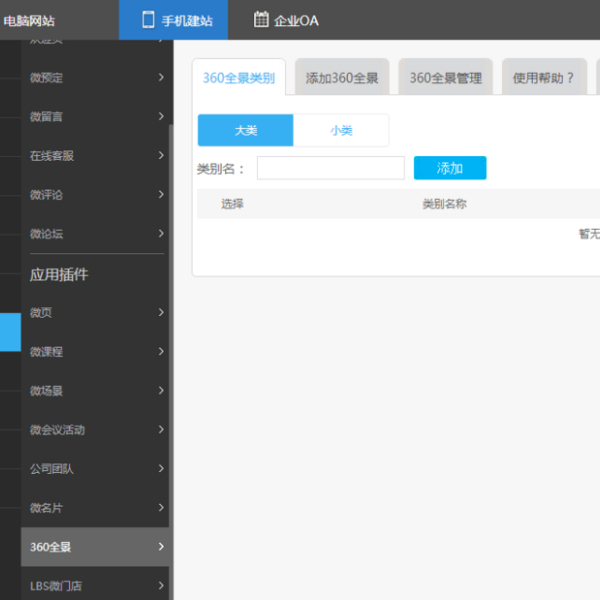Open the 微评论 sidebar item

click(47, 195)
